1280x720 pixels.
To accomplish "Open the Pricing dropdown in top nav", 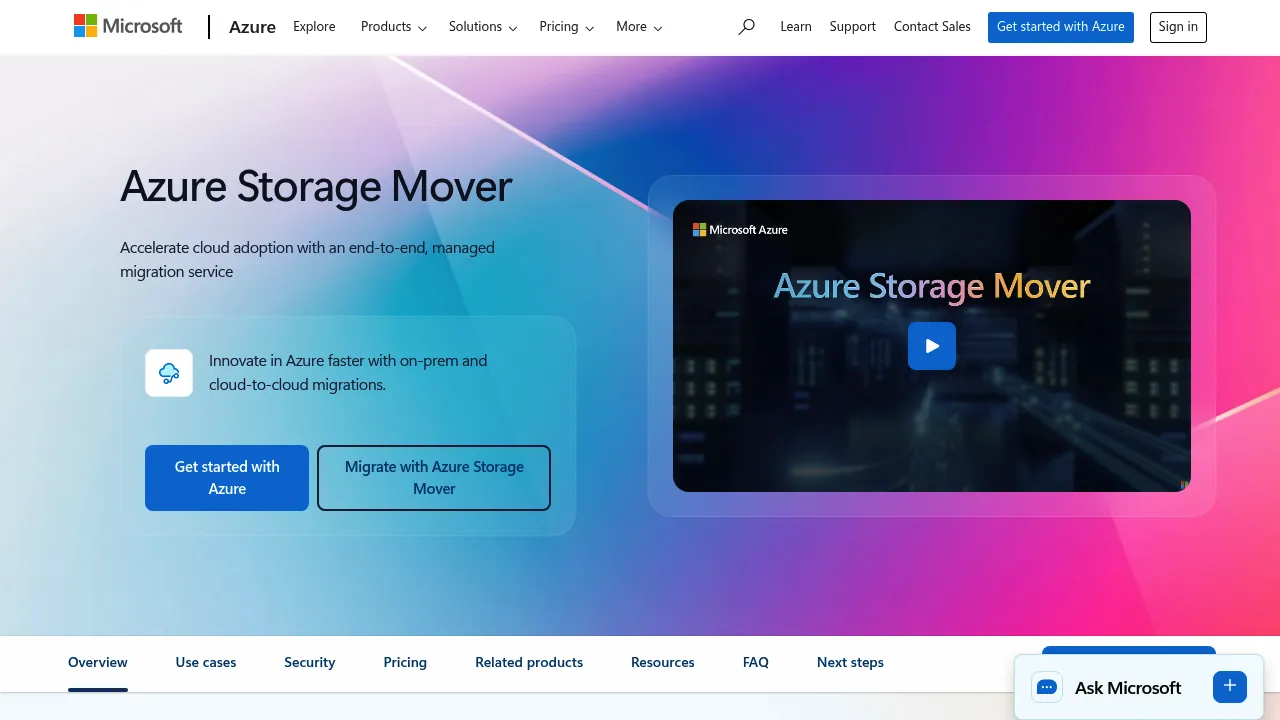I will click(566, 27).
